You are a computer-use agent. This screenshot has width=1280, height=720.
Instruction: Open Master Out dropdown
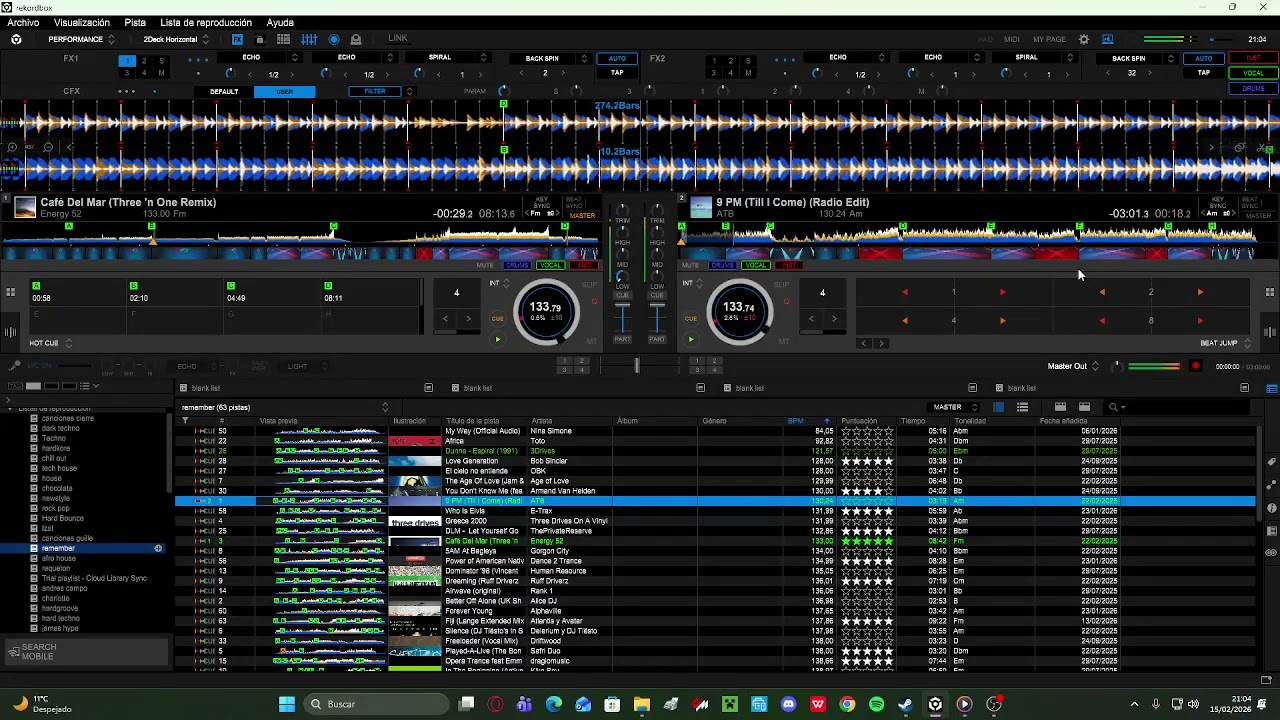(1073, 366)
